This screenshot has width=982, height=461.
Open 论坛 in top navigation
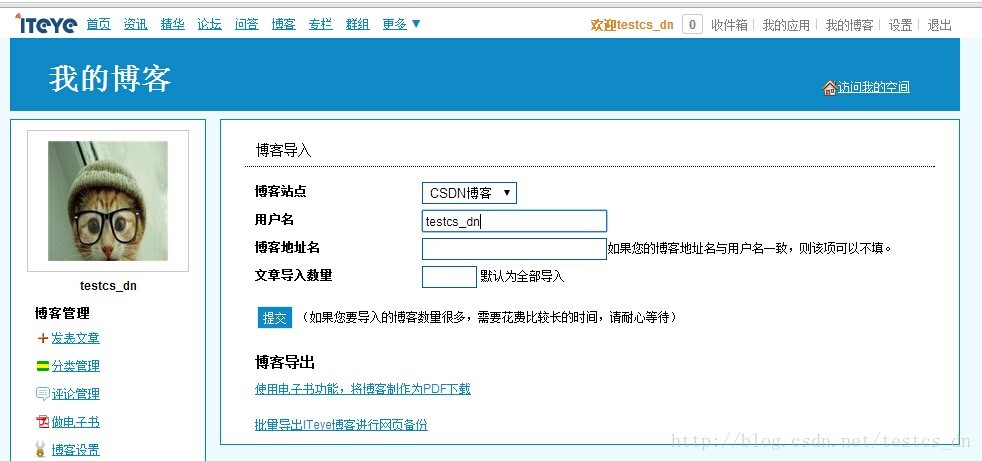tap(209, 24)
